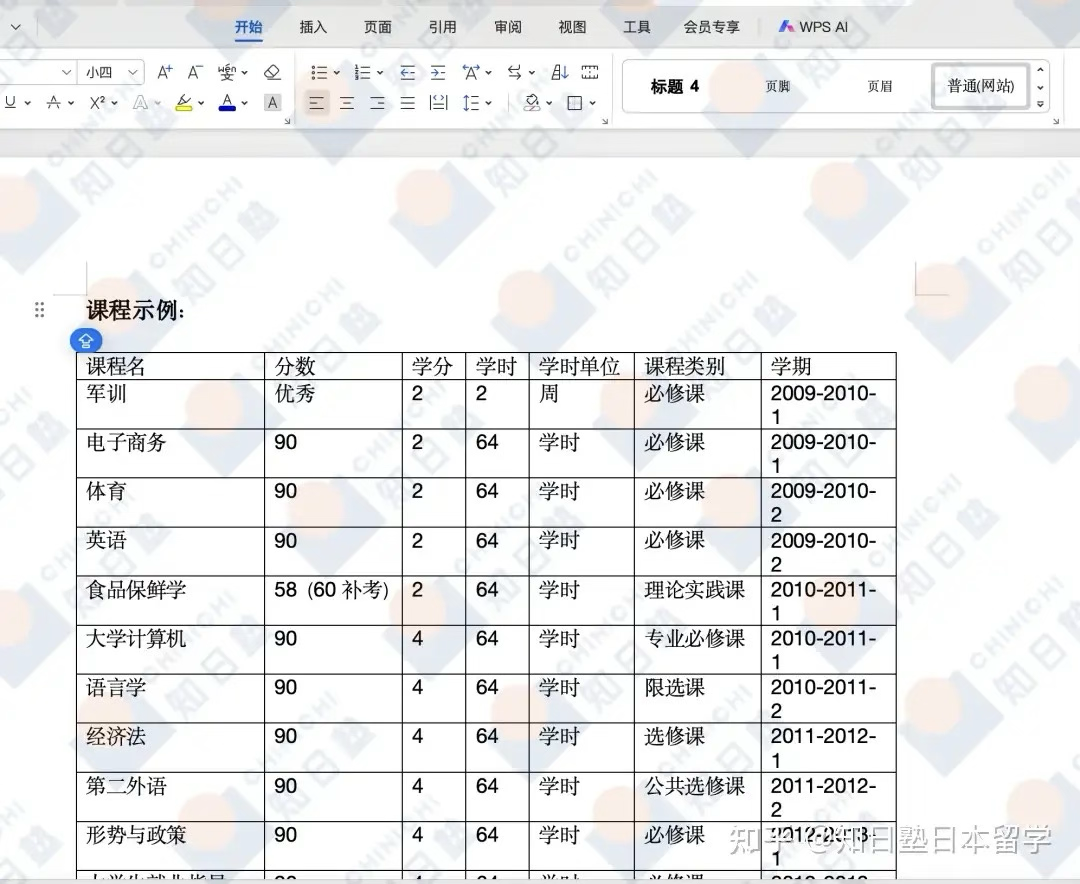
Task: Decrease paragraph indent
Action: (407, 72)
